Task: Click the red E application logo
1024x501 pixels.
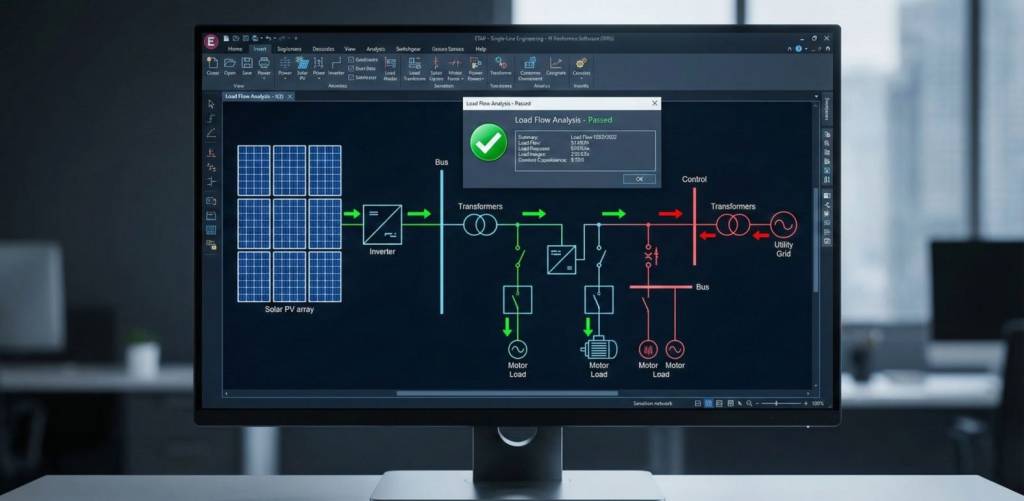Action: coord(211,42)
